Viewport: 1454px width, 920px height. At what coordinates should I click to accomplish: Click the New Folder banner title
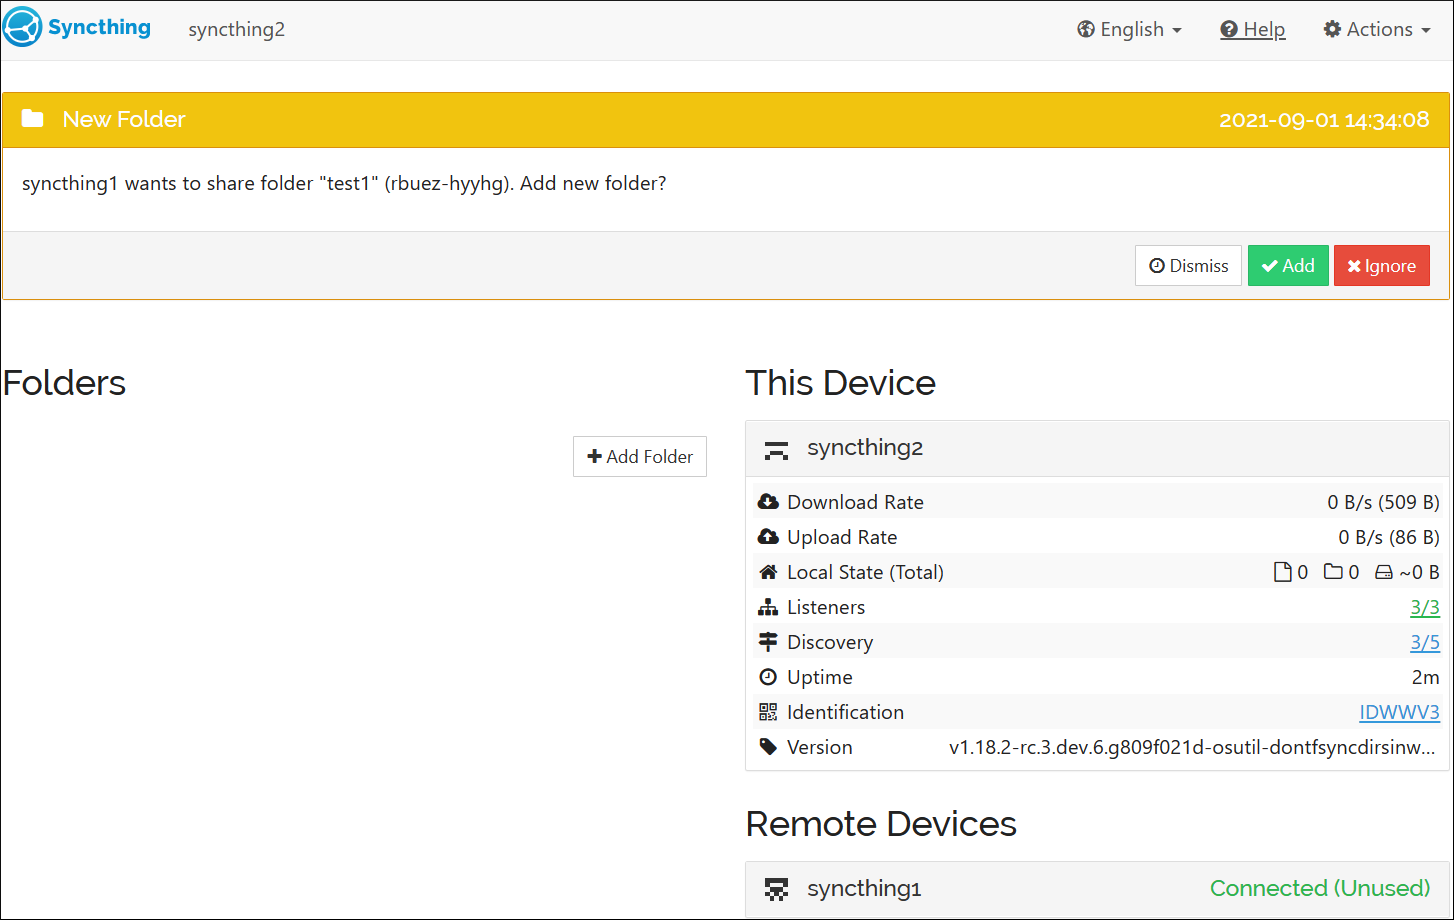(x=124, y=119)
